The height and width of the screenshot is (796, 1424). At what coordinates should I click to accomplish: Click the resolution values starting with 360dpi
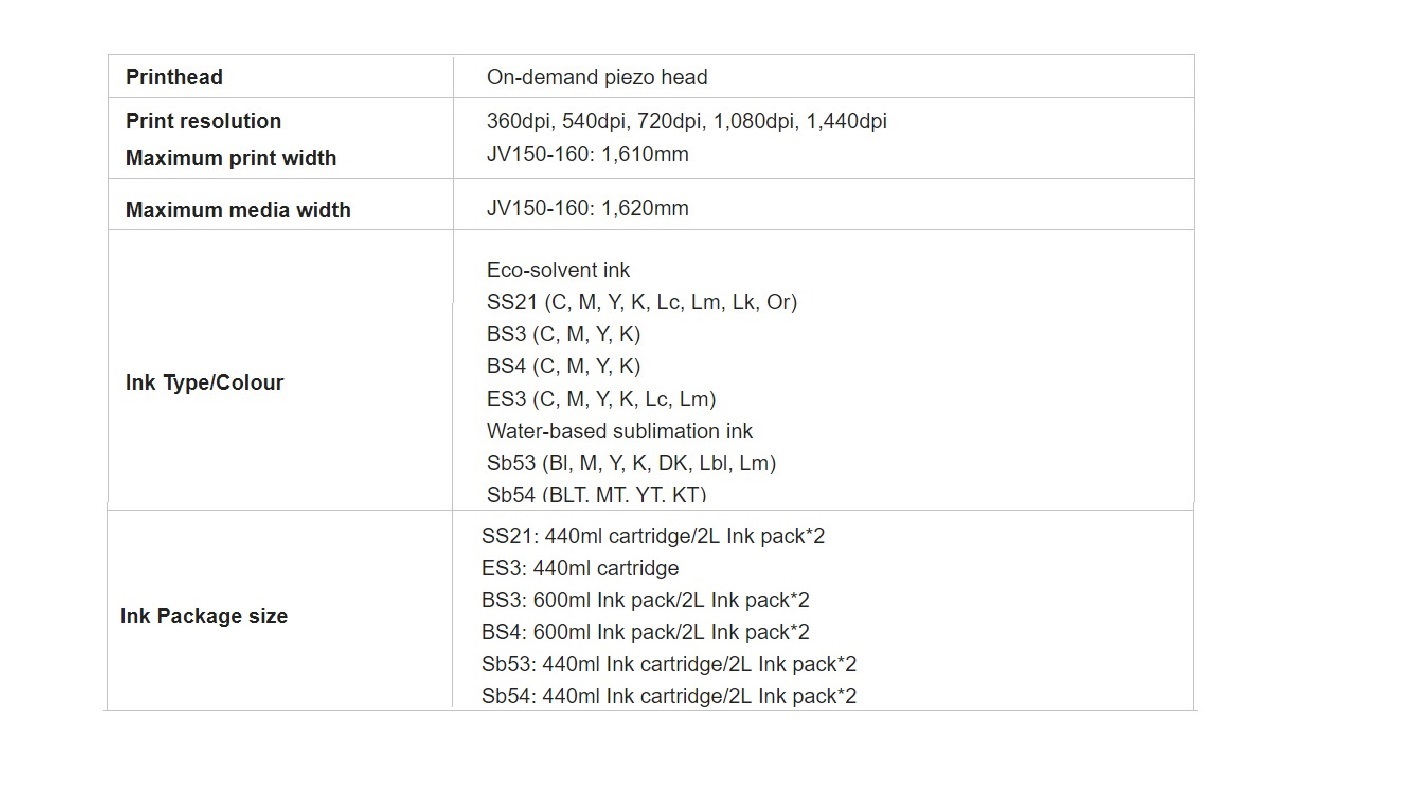point(686,121)
